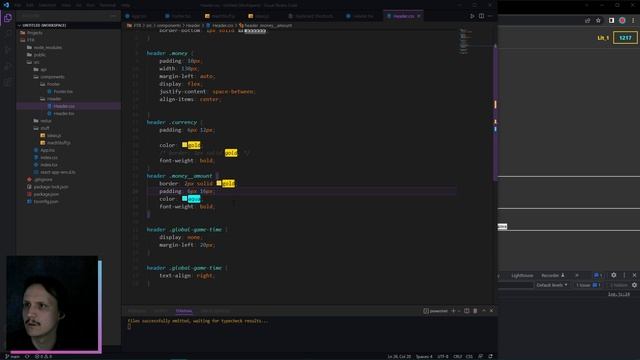
Task: Close the Header.css editor tab
Action: click(419, 16)
